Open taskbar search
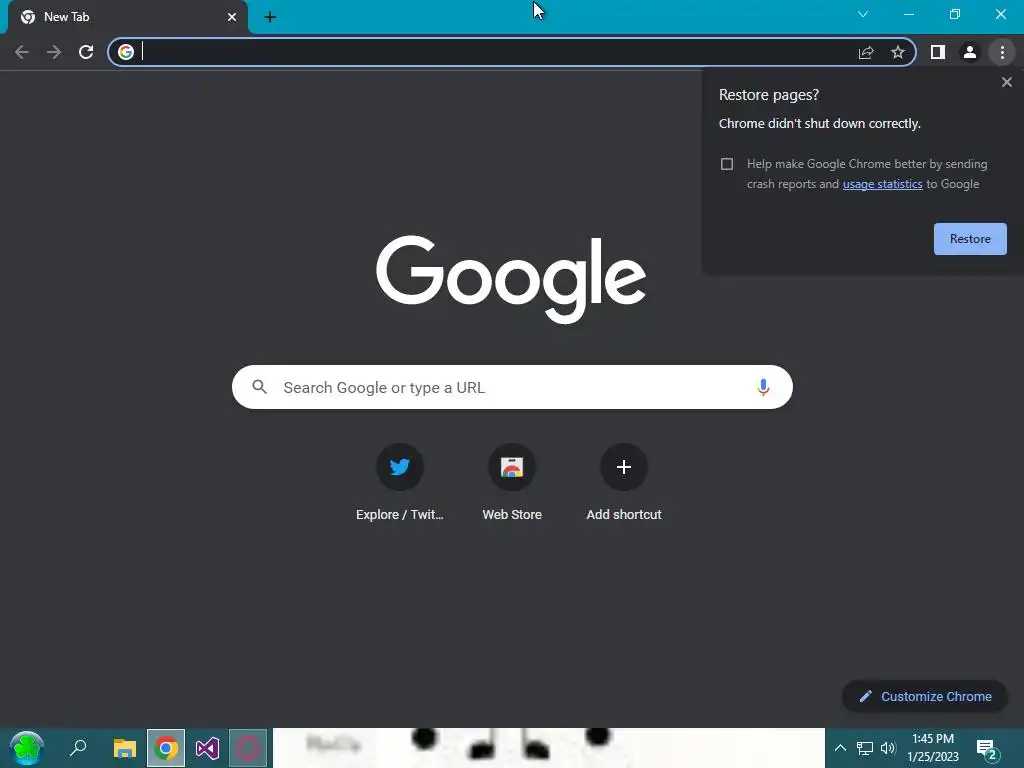 tap(78, 748)
